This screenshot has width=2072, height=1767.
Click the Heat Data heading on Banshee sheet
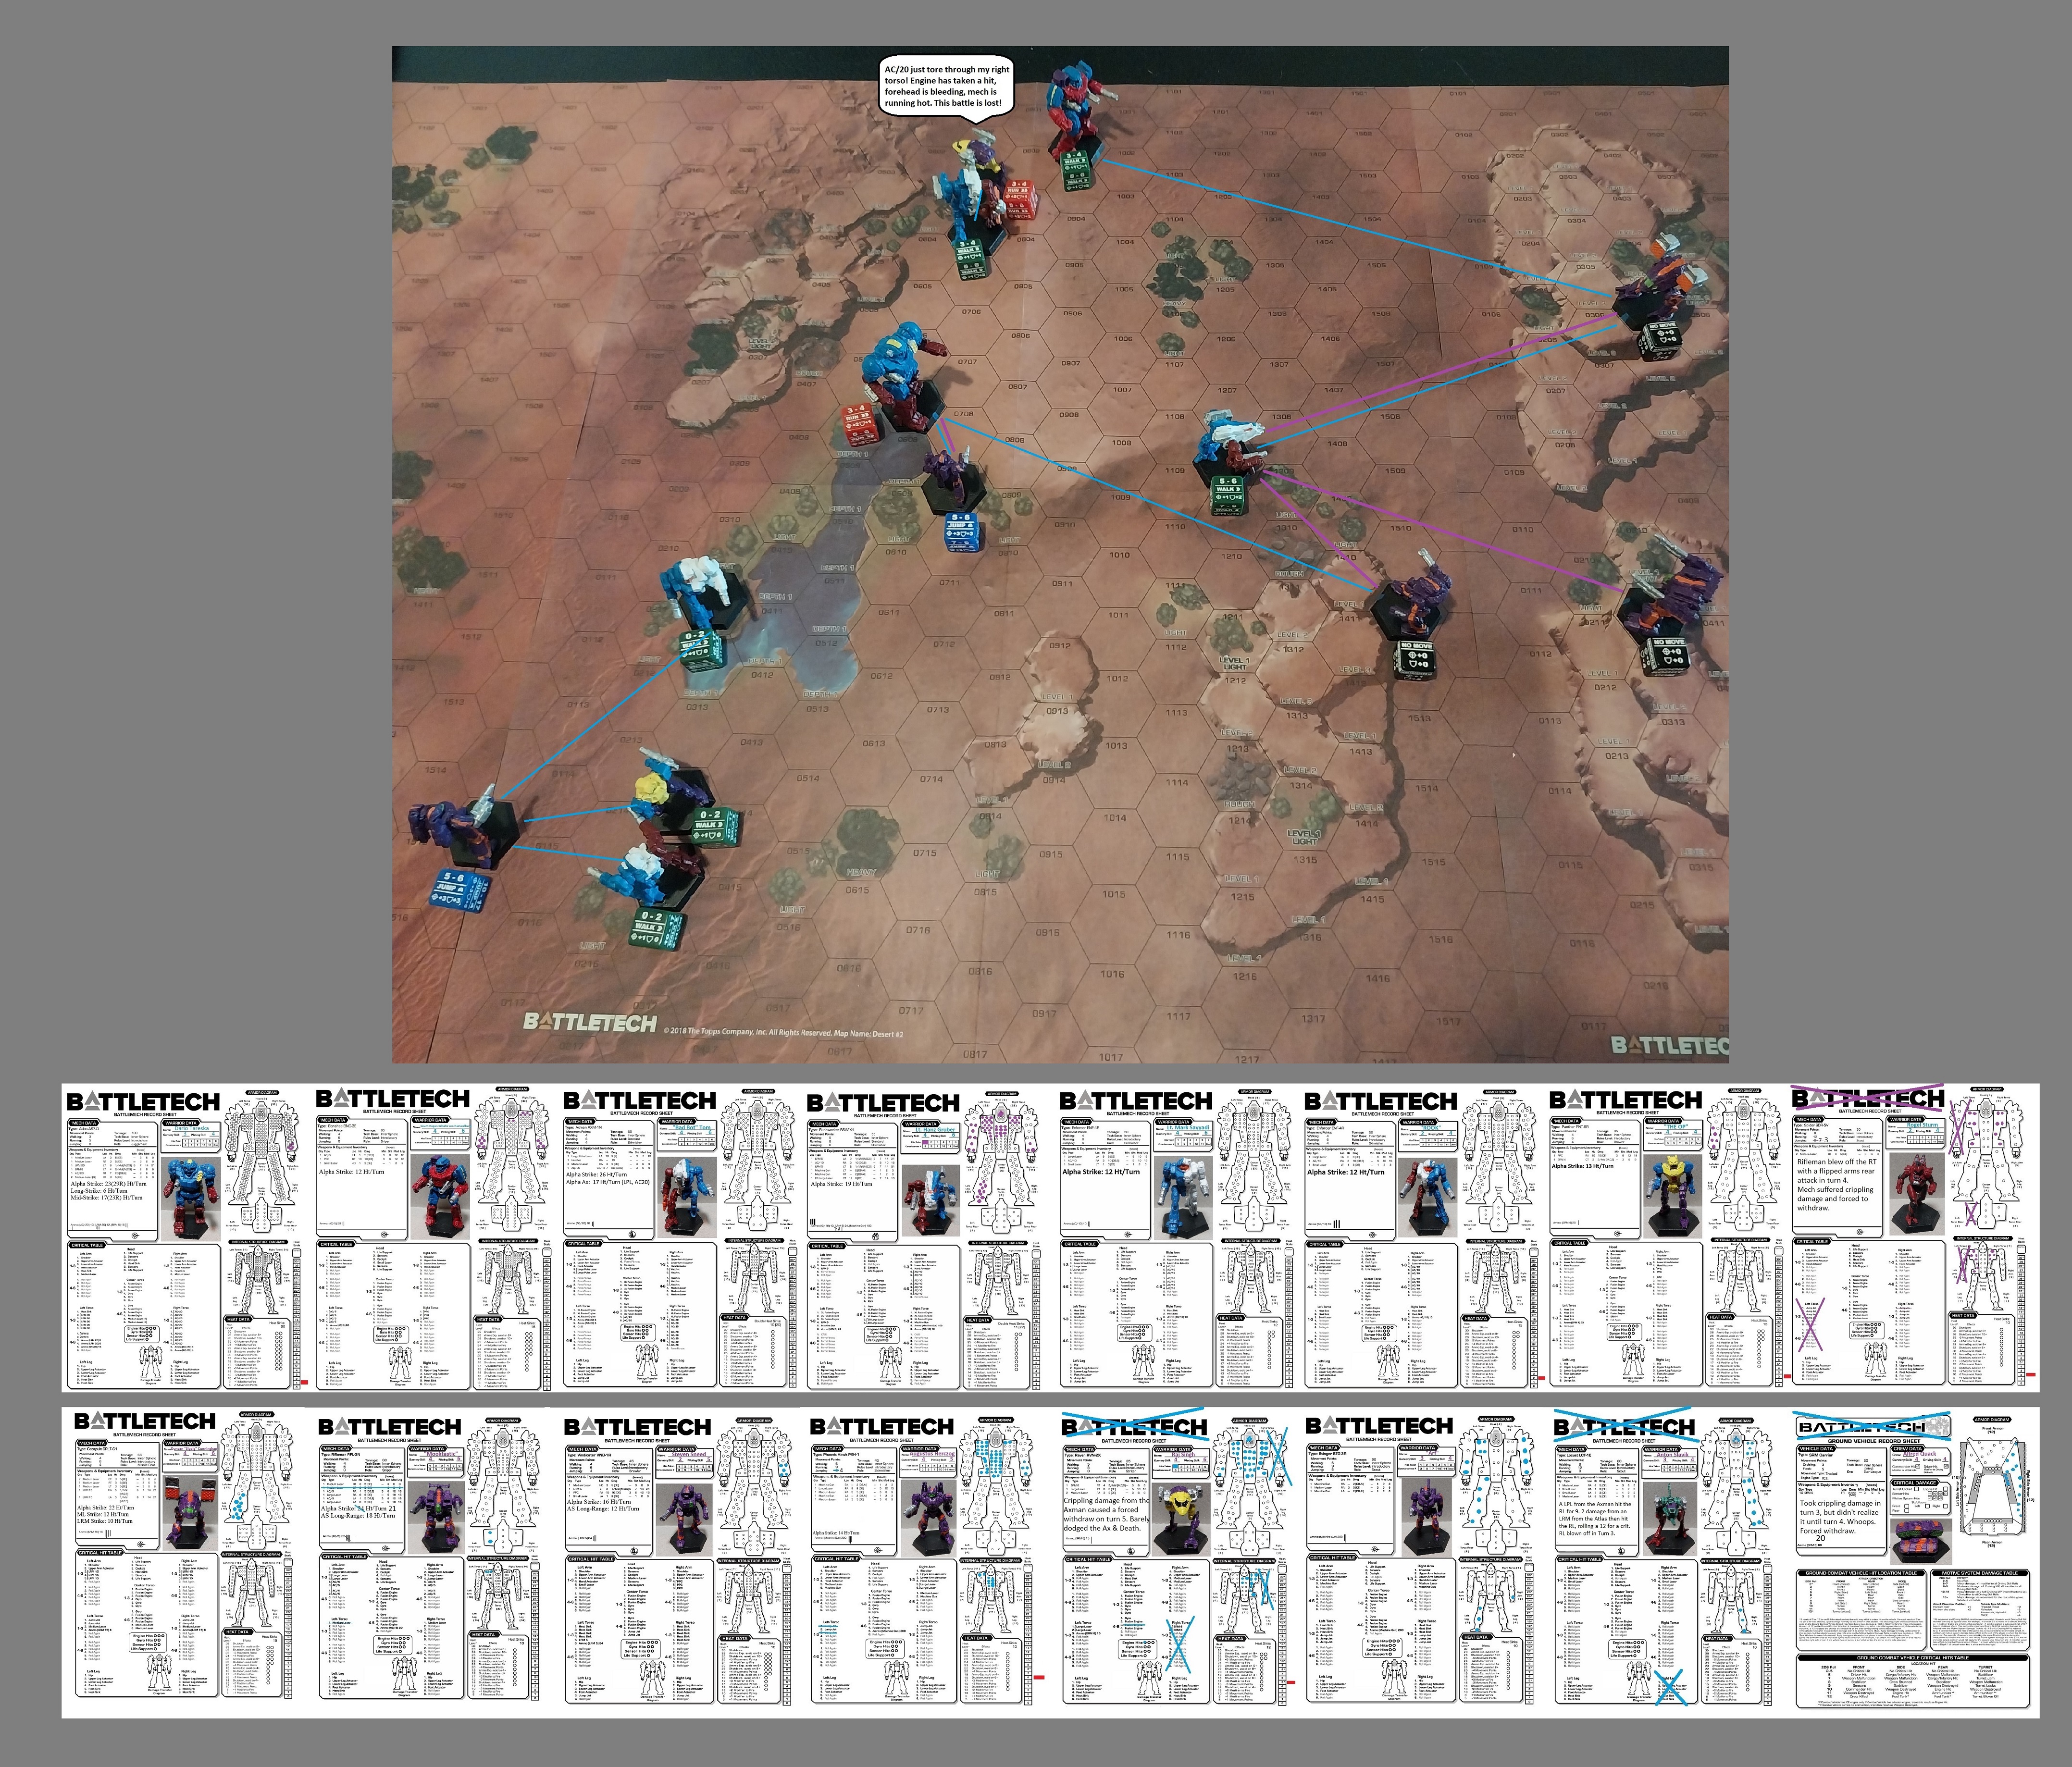tap(487, 1319)
